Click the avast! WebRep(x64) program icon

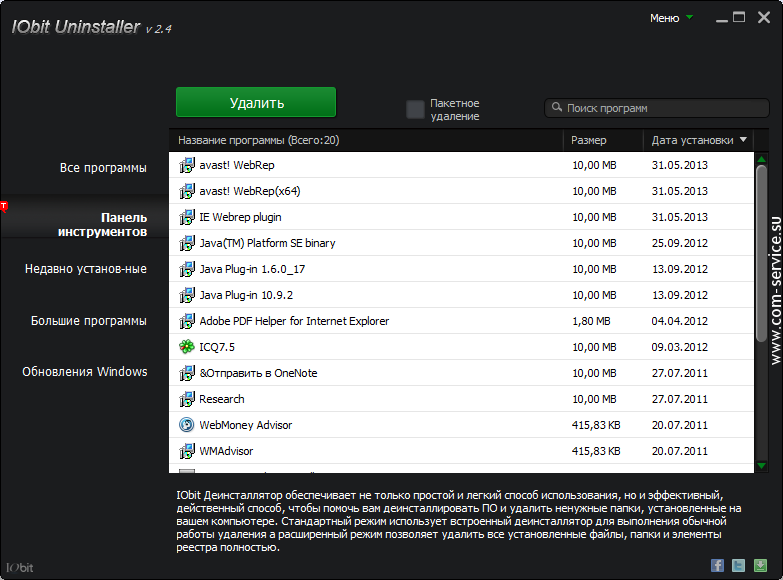[187, 191]
